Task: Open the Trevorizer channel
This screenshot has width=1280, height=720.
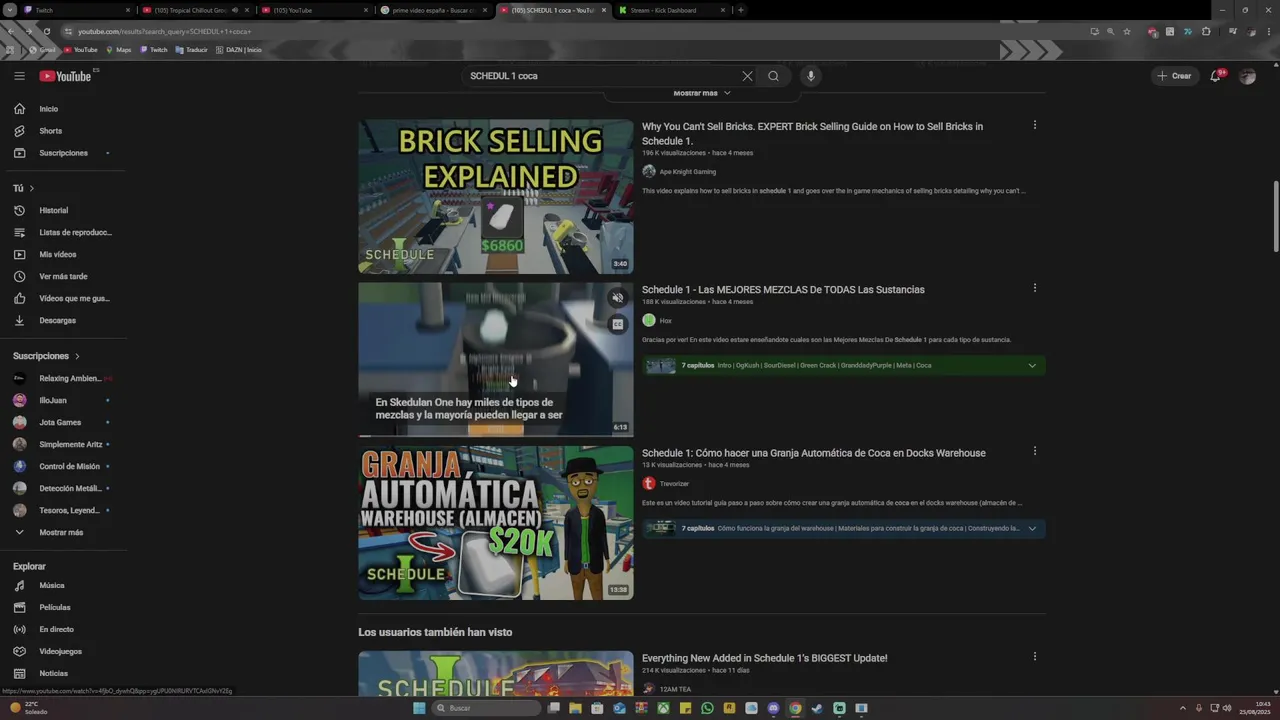Action: coord(674,484)
